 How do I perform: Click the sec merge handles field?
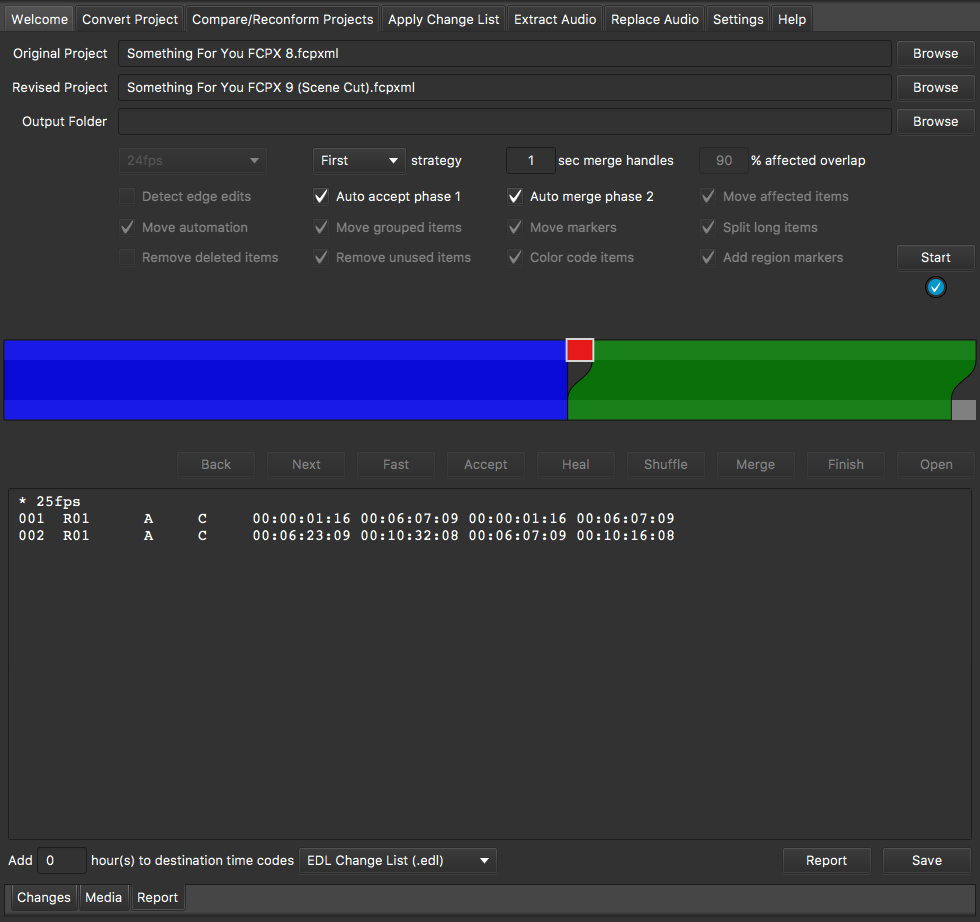click(x=531, y=161)
